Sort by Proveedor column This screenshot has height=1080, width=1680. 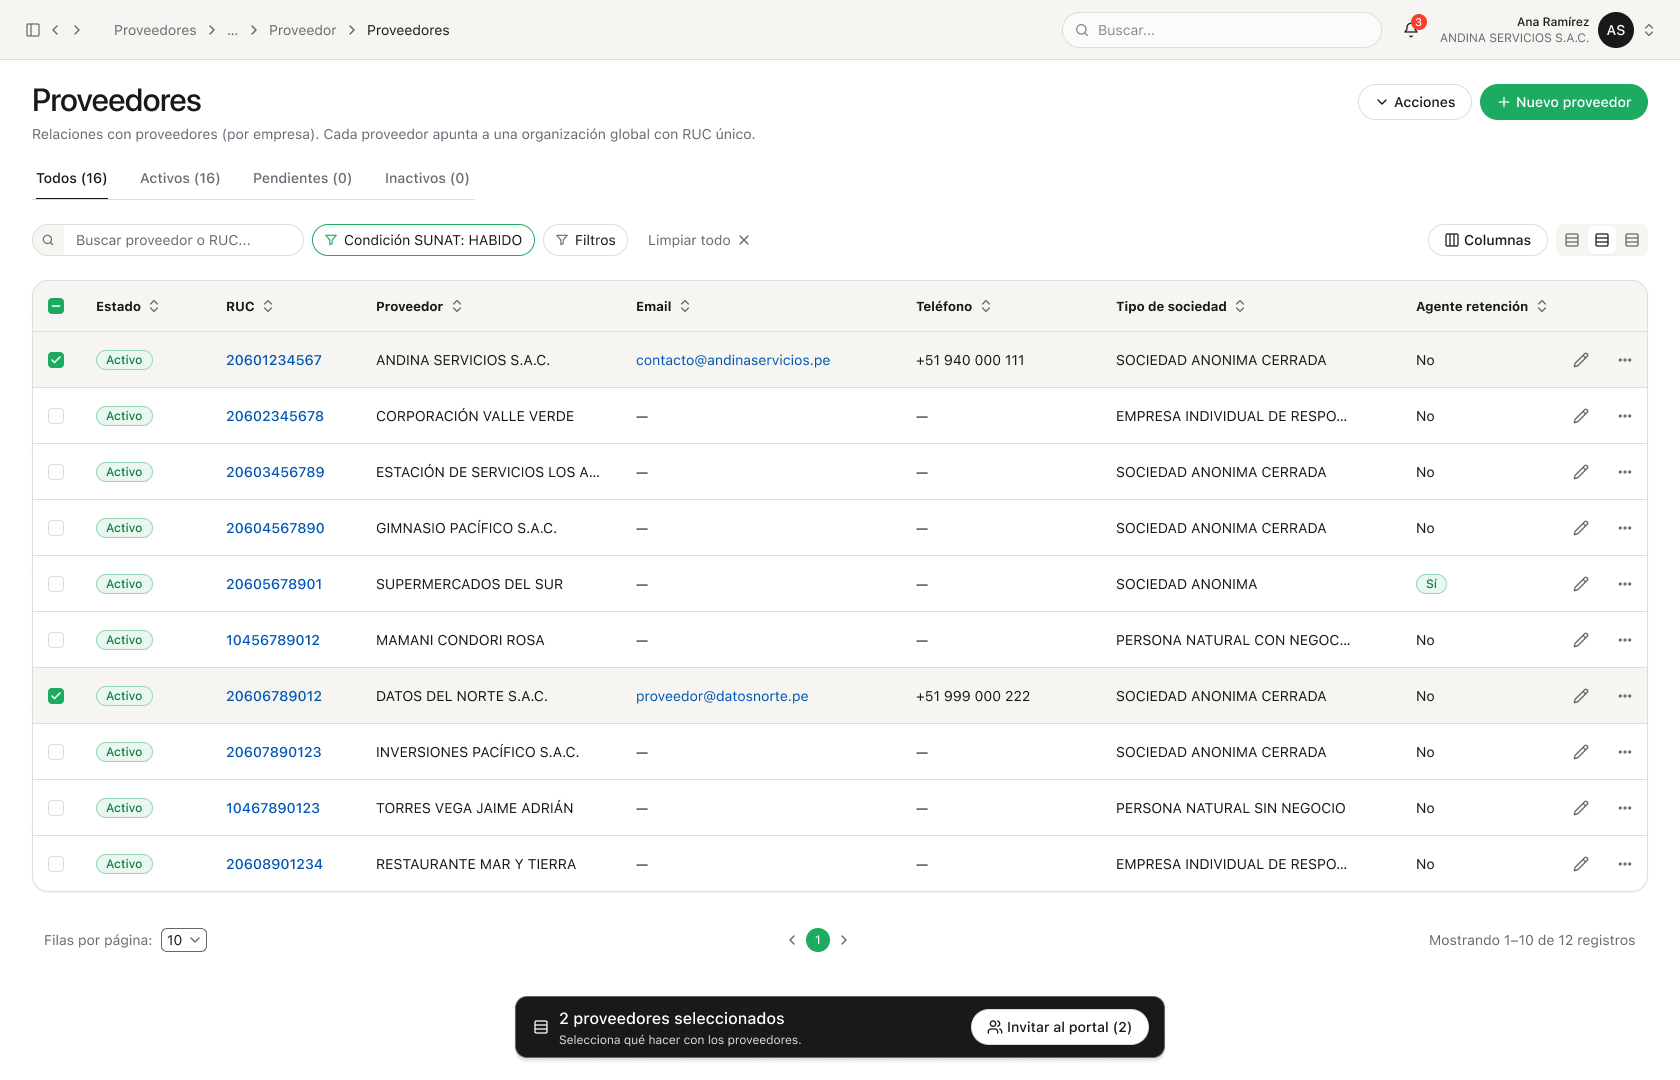coord(419,306)
